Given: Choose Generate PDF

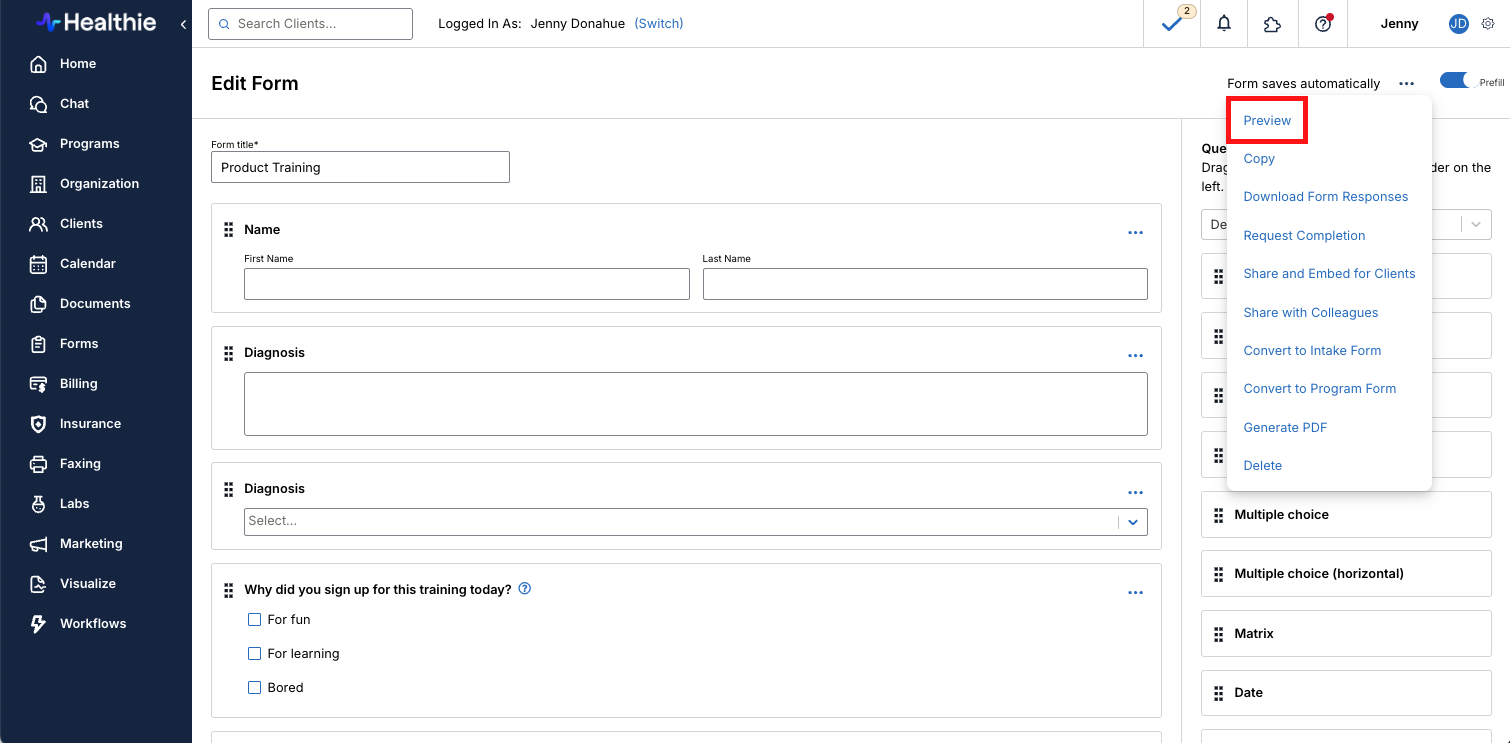Looking at the screenshot, I should (x=1285, y=428).
